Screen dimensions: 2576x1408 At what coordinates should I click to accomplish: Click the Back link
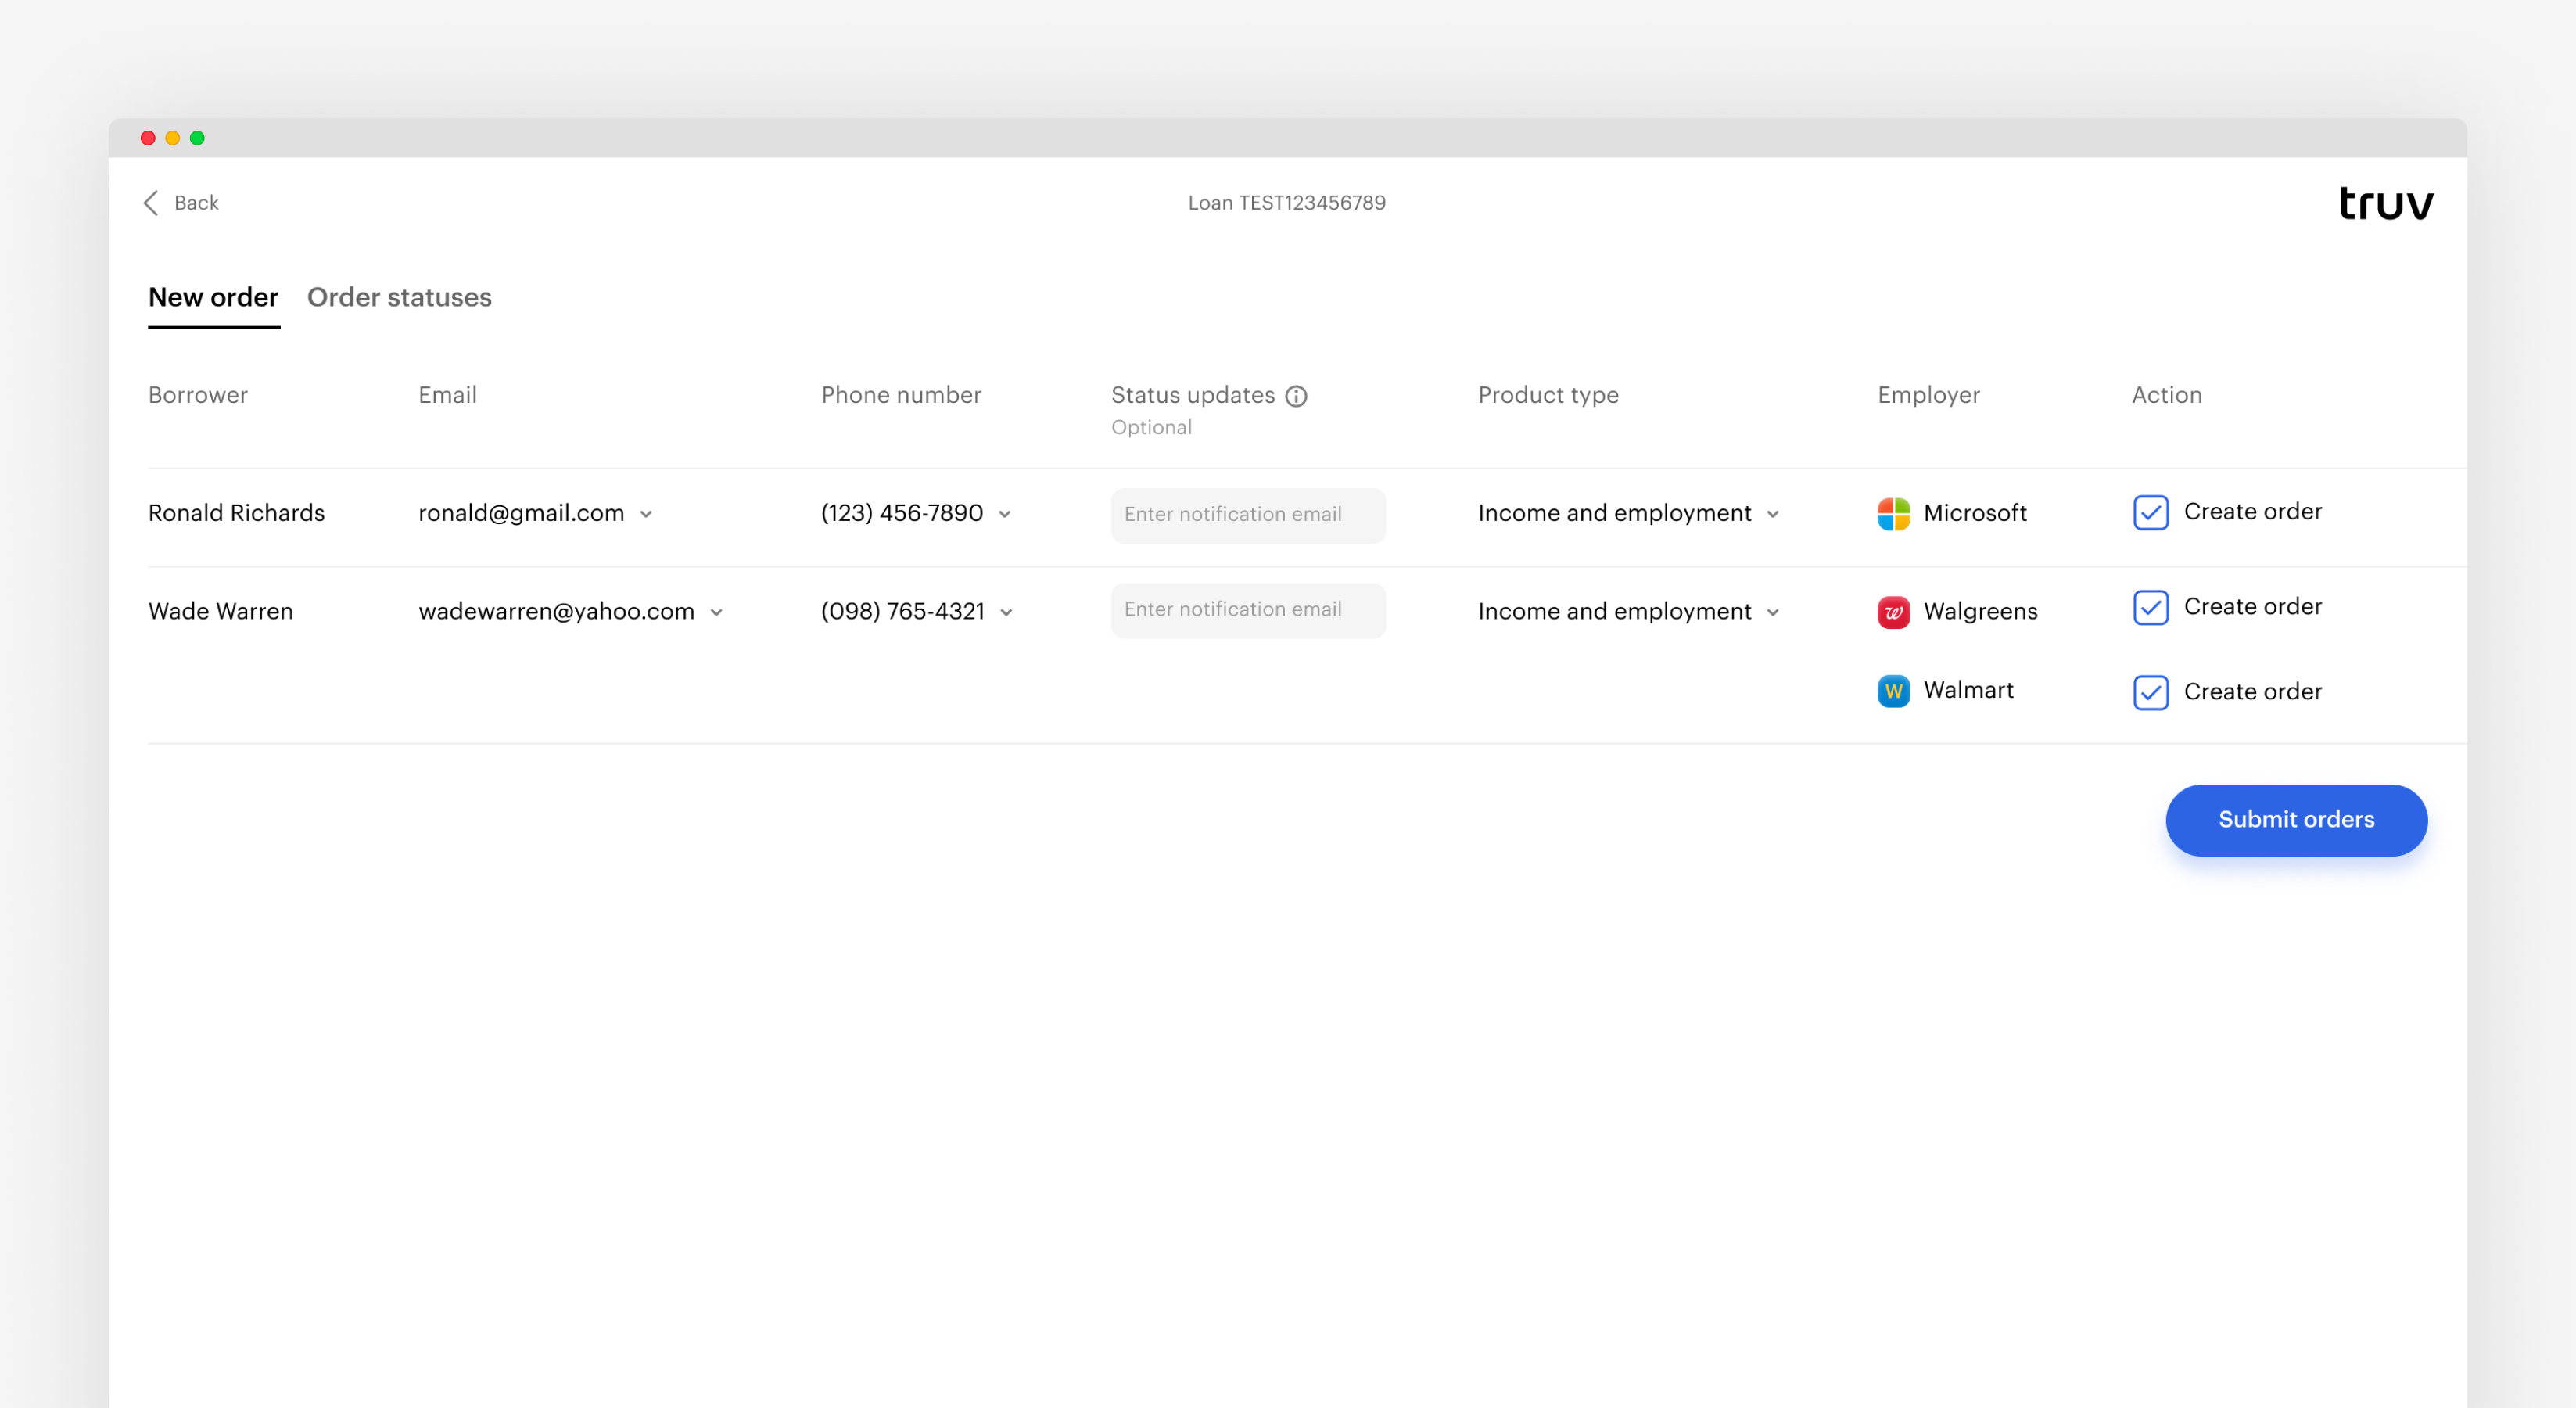[195, 203]
